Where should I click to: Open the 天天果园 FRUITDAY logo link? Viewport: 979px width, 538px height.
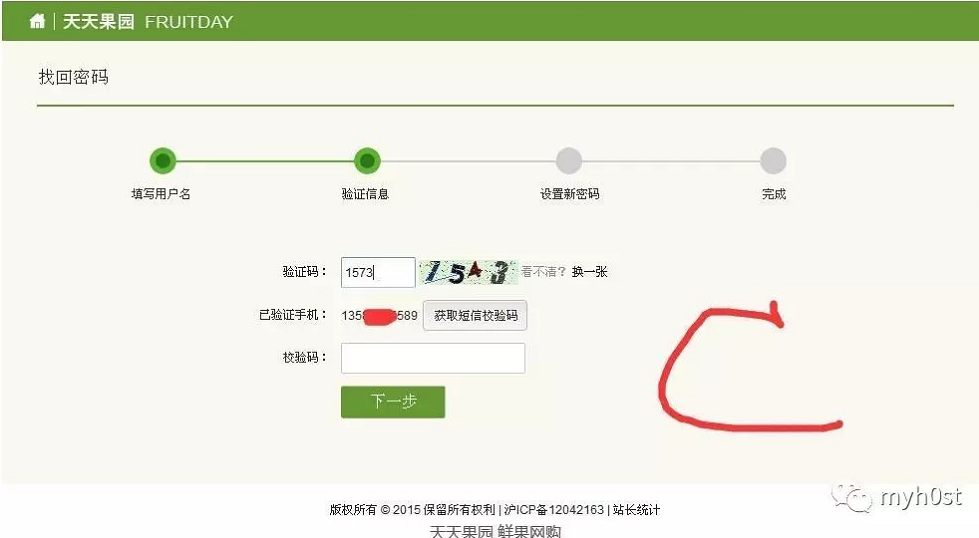pos(147,22)
